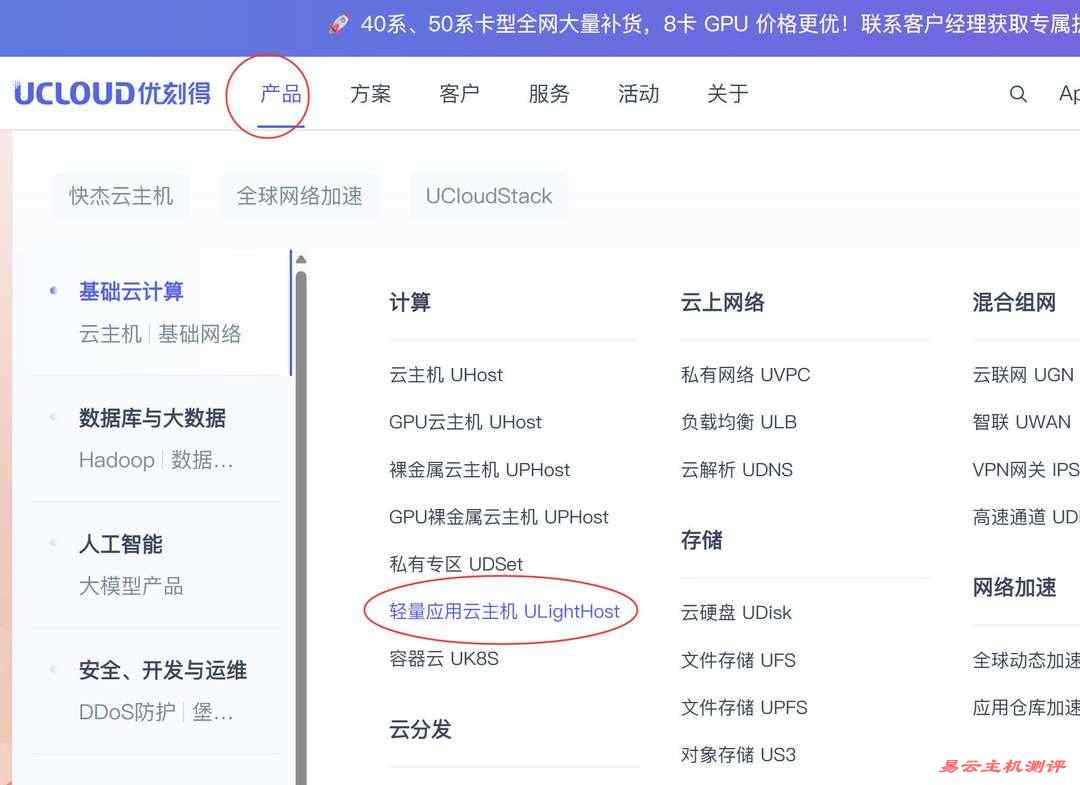Switch to the UCloudStack tab

coord(489,195)
